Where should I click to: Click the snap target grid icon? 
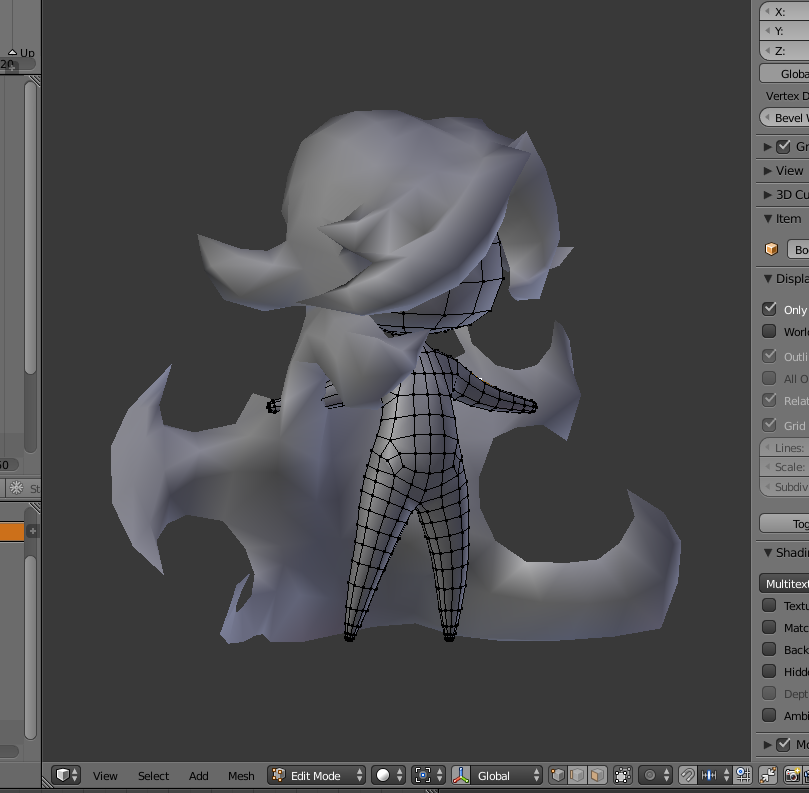[743, 775]
